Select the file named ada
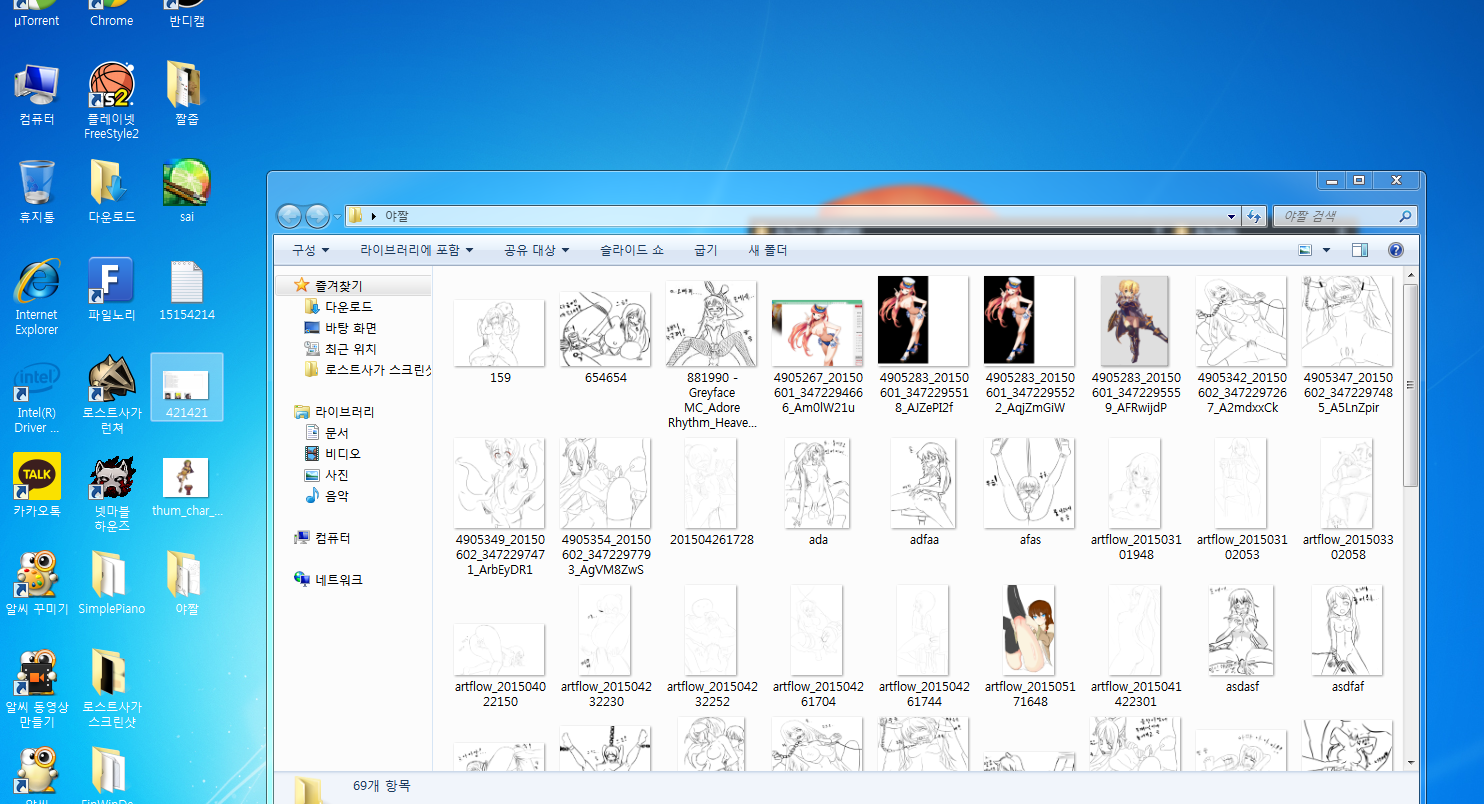Image resolution: width=1484 pixels, height=804 pixels. [x=818, y=492]
